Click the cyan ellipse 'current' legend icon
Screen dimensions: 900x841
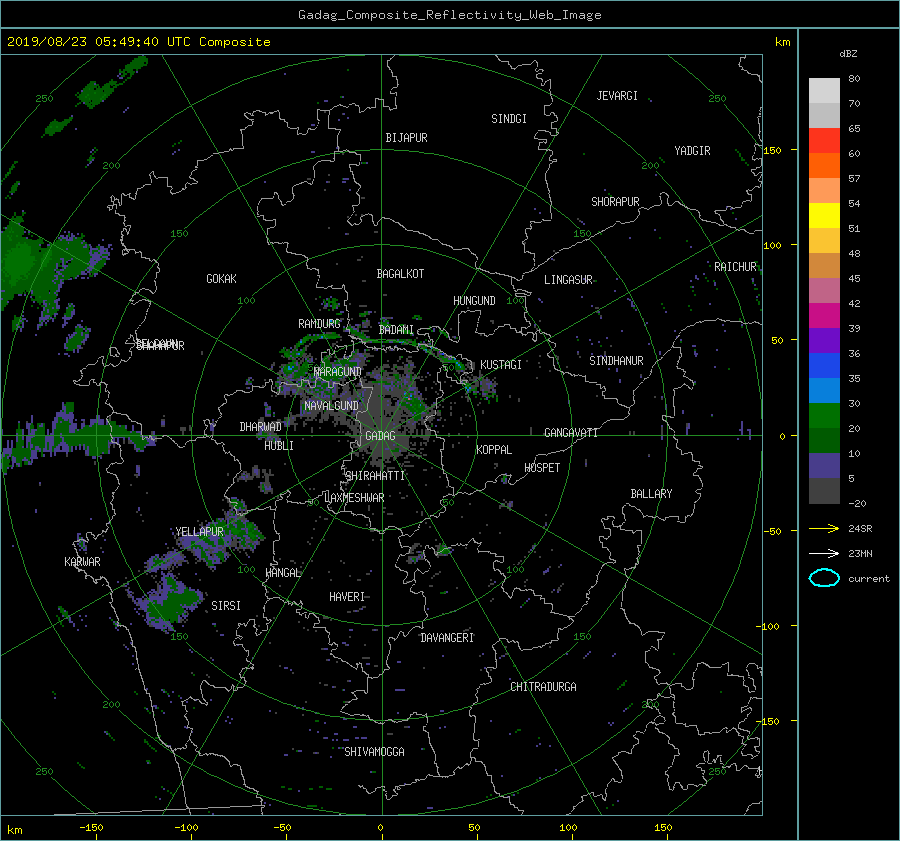click(824, 578)
